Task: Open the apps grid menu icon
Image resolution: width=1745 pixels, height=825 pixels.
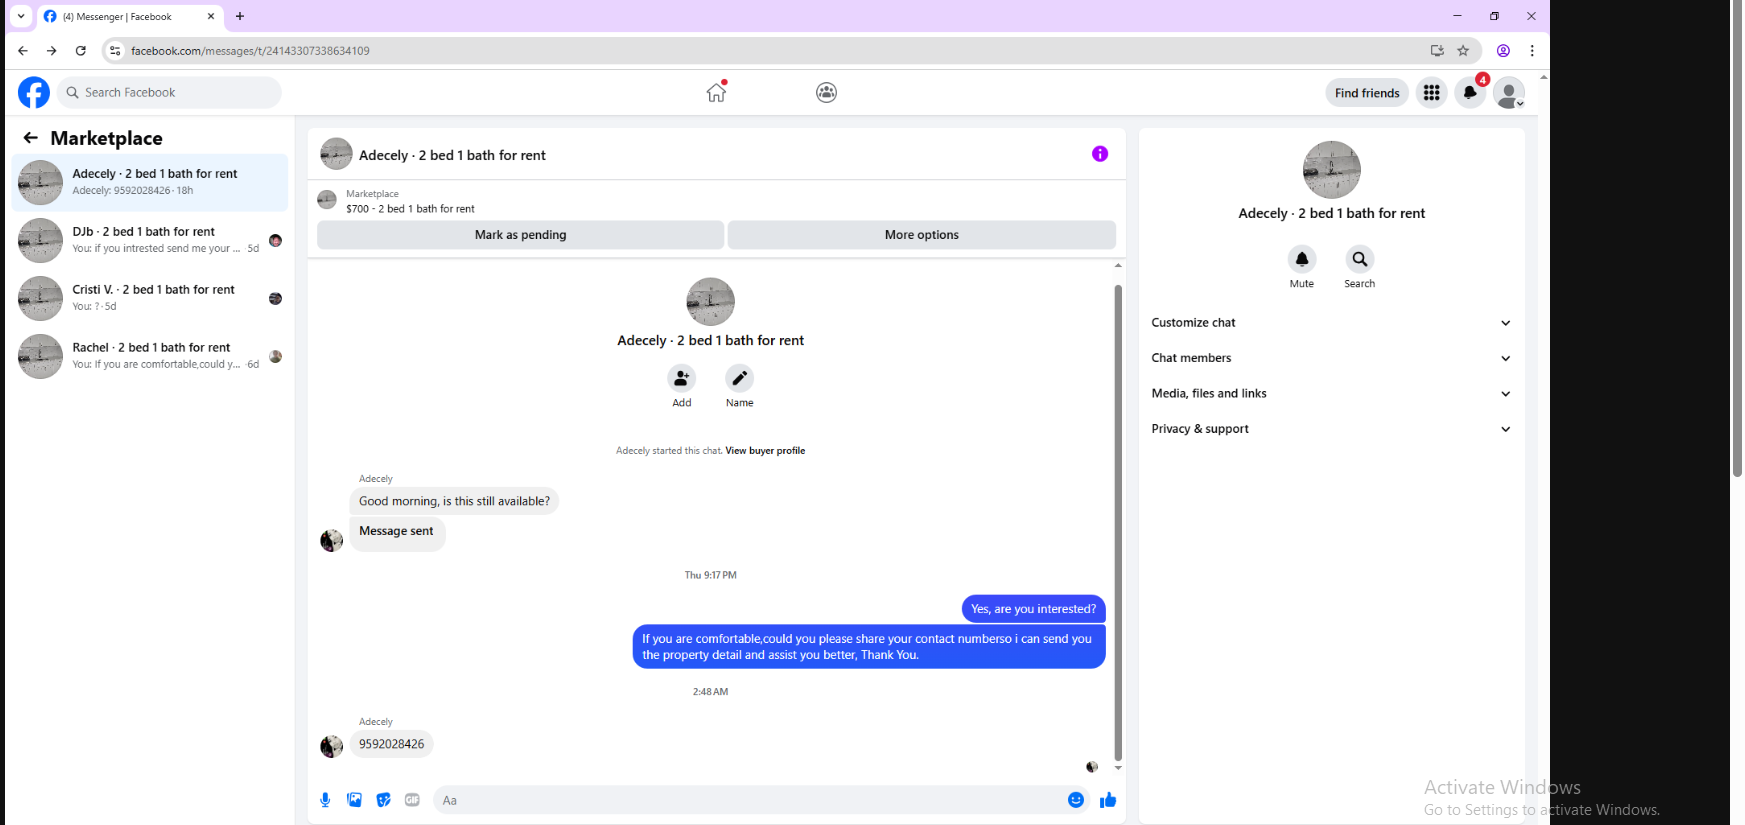Action: click(x=1432, y=93)
